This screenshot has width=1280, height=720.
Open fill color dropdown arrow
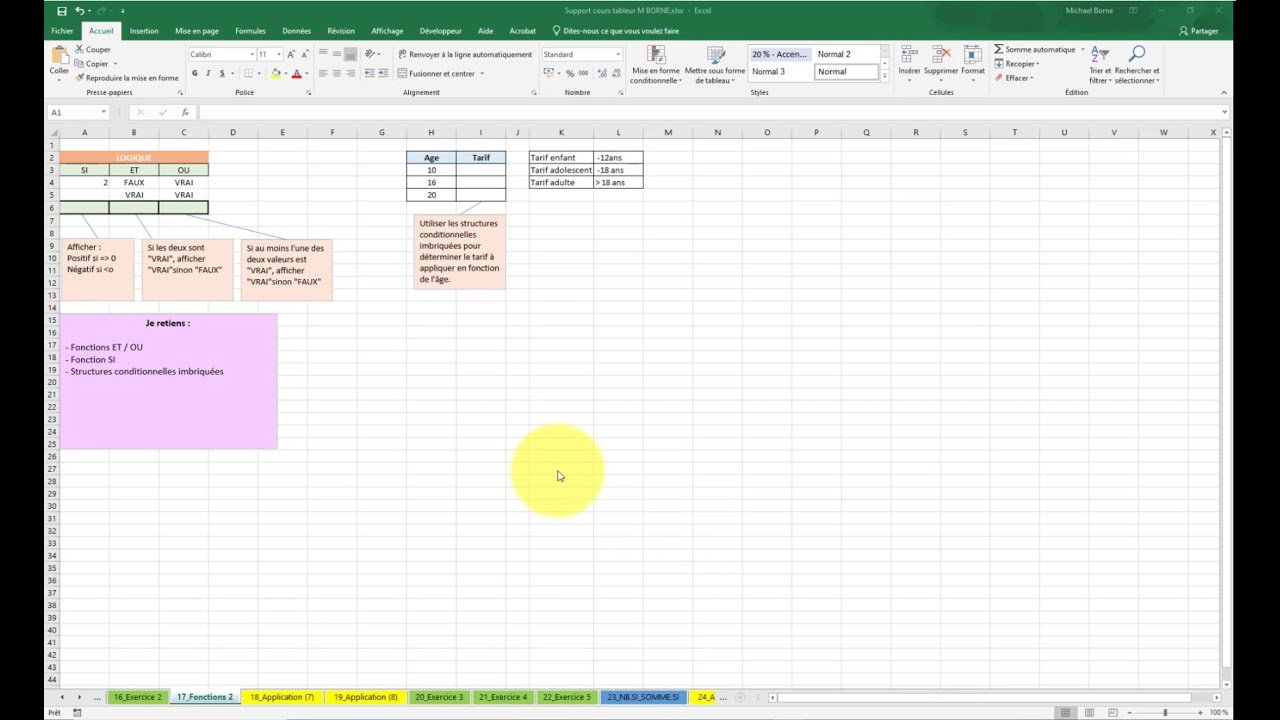[285, 73]
